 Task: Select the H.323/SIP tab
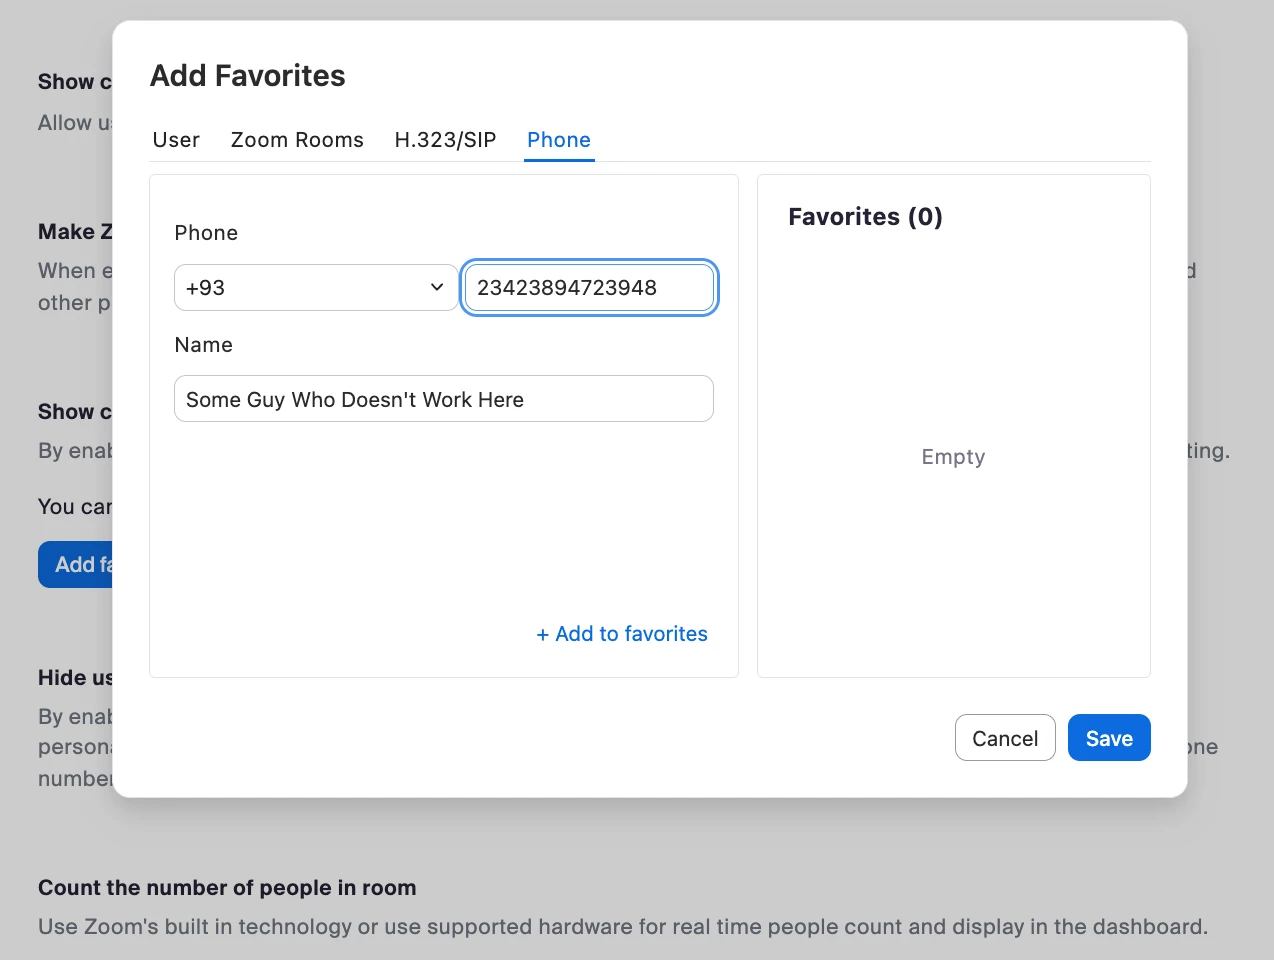(x=445, y=140)
